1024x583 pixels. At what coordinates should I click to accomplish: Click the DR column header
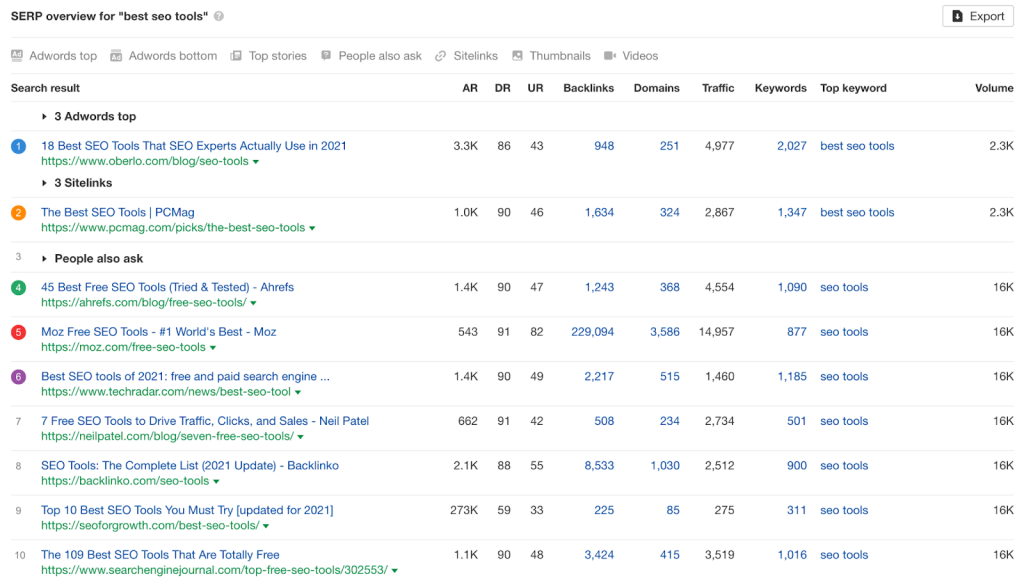point(502,88)
